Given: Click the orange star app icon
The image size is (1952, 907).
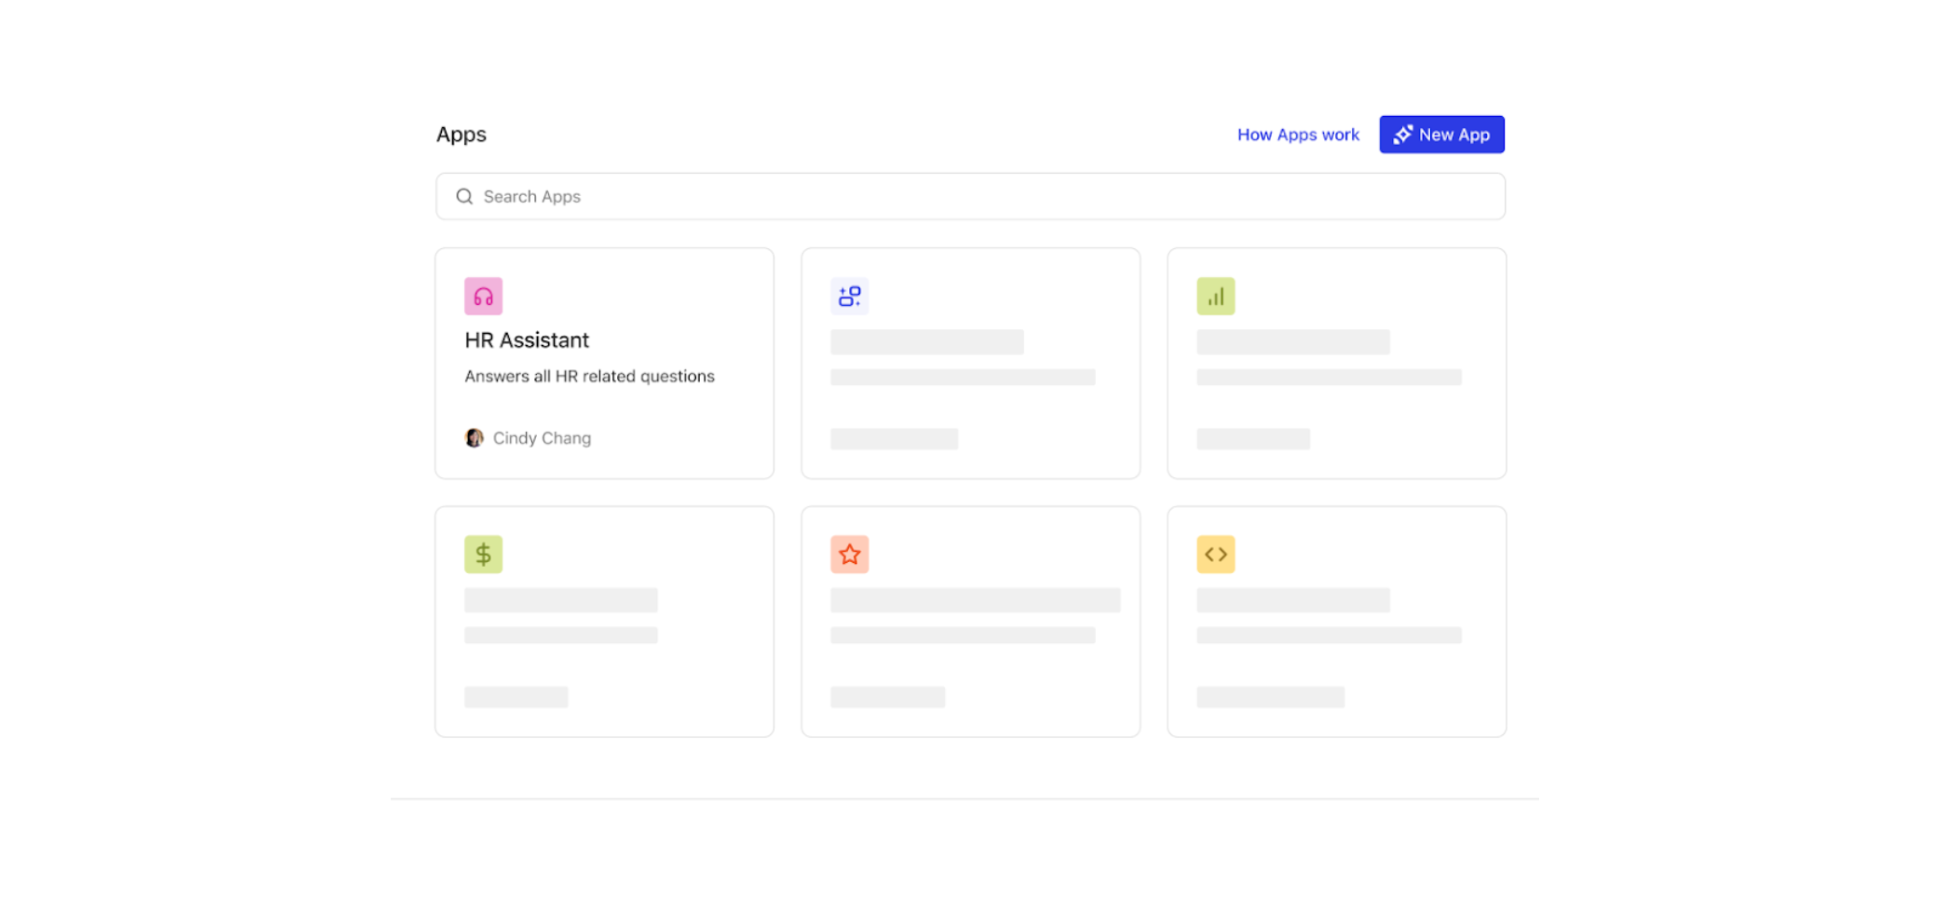Looking at the screenshot, I should pos(849,554).
